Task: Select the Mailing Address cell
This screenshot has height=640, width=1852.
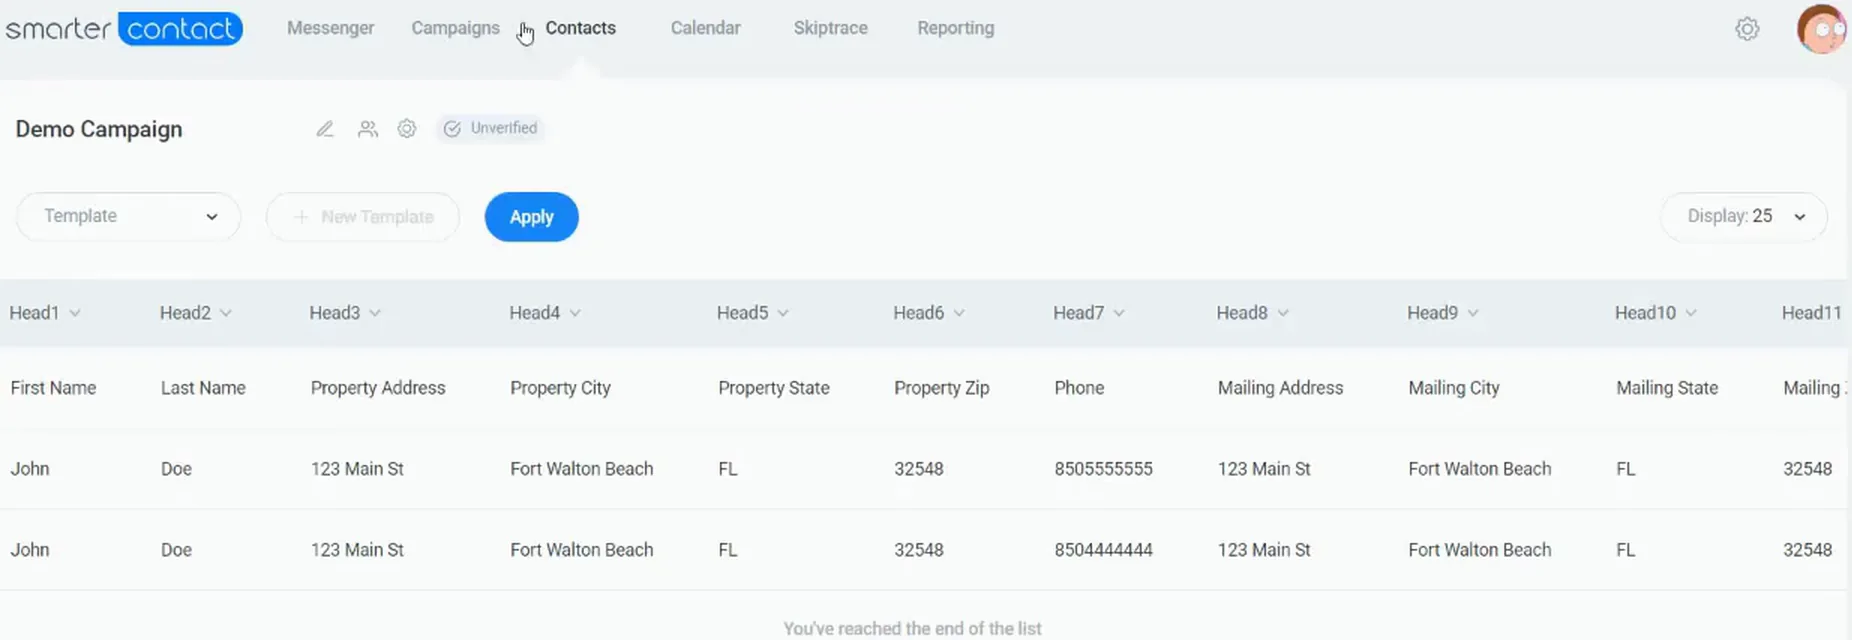Action: click(1281, 388)
